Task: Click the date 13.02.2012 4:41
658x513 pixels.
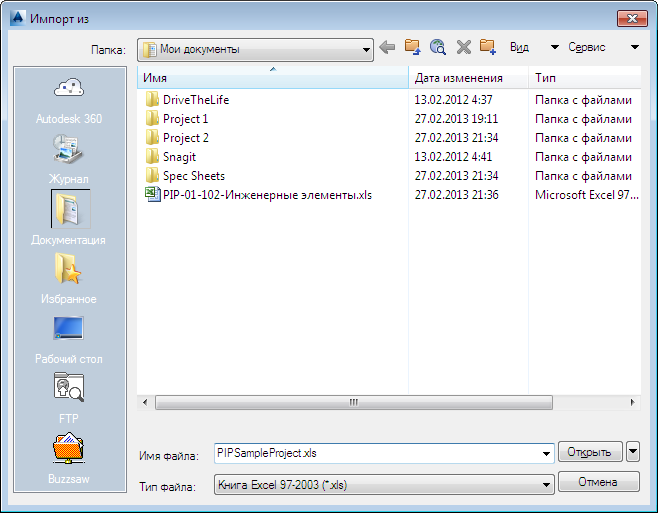Action: pyautogui.click(x=453, y=157)
